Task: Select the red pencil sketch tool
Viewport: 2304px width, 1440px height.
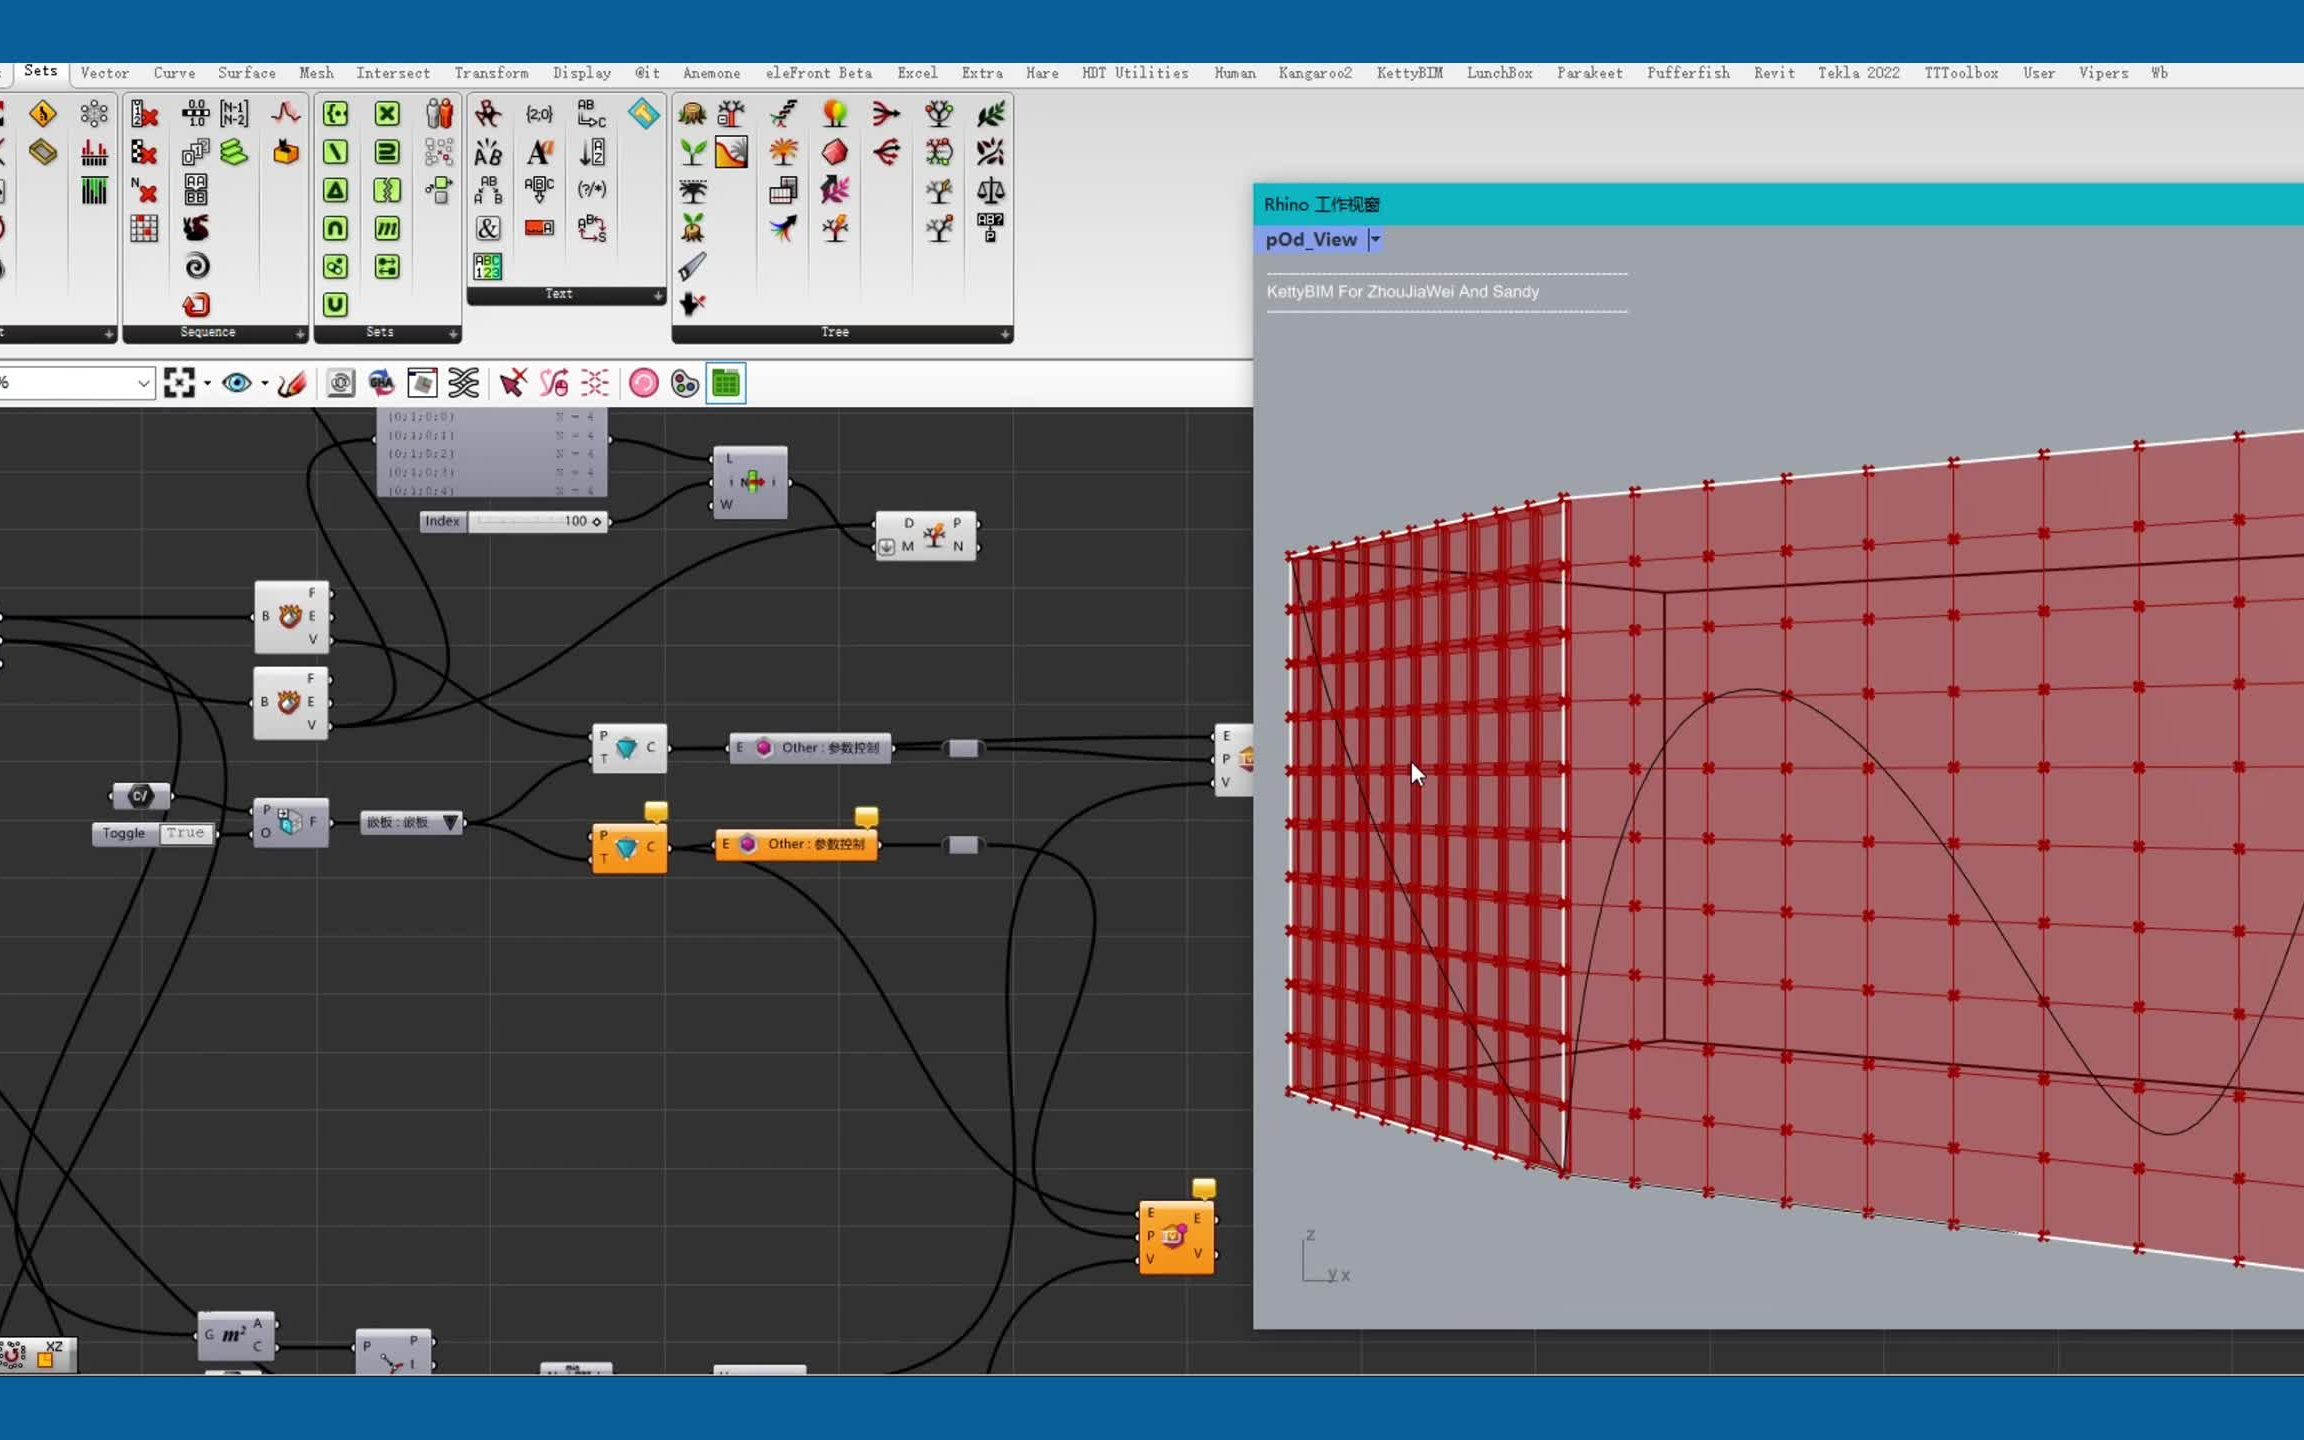Action: coord(292,383)
